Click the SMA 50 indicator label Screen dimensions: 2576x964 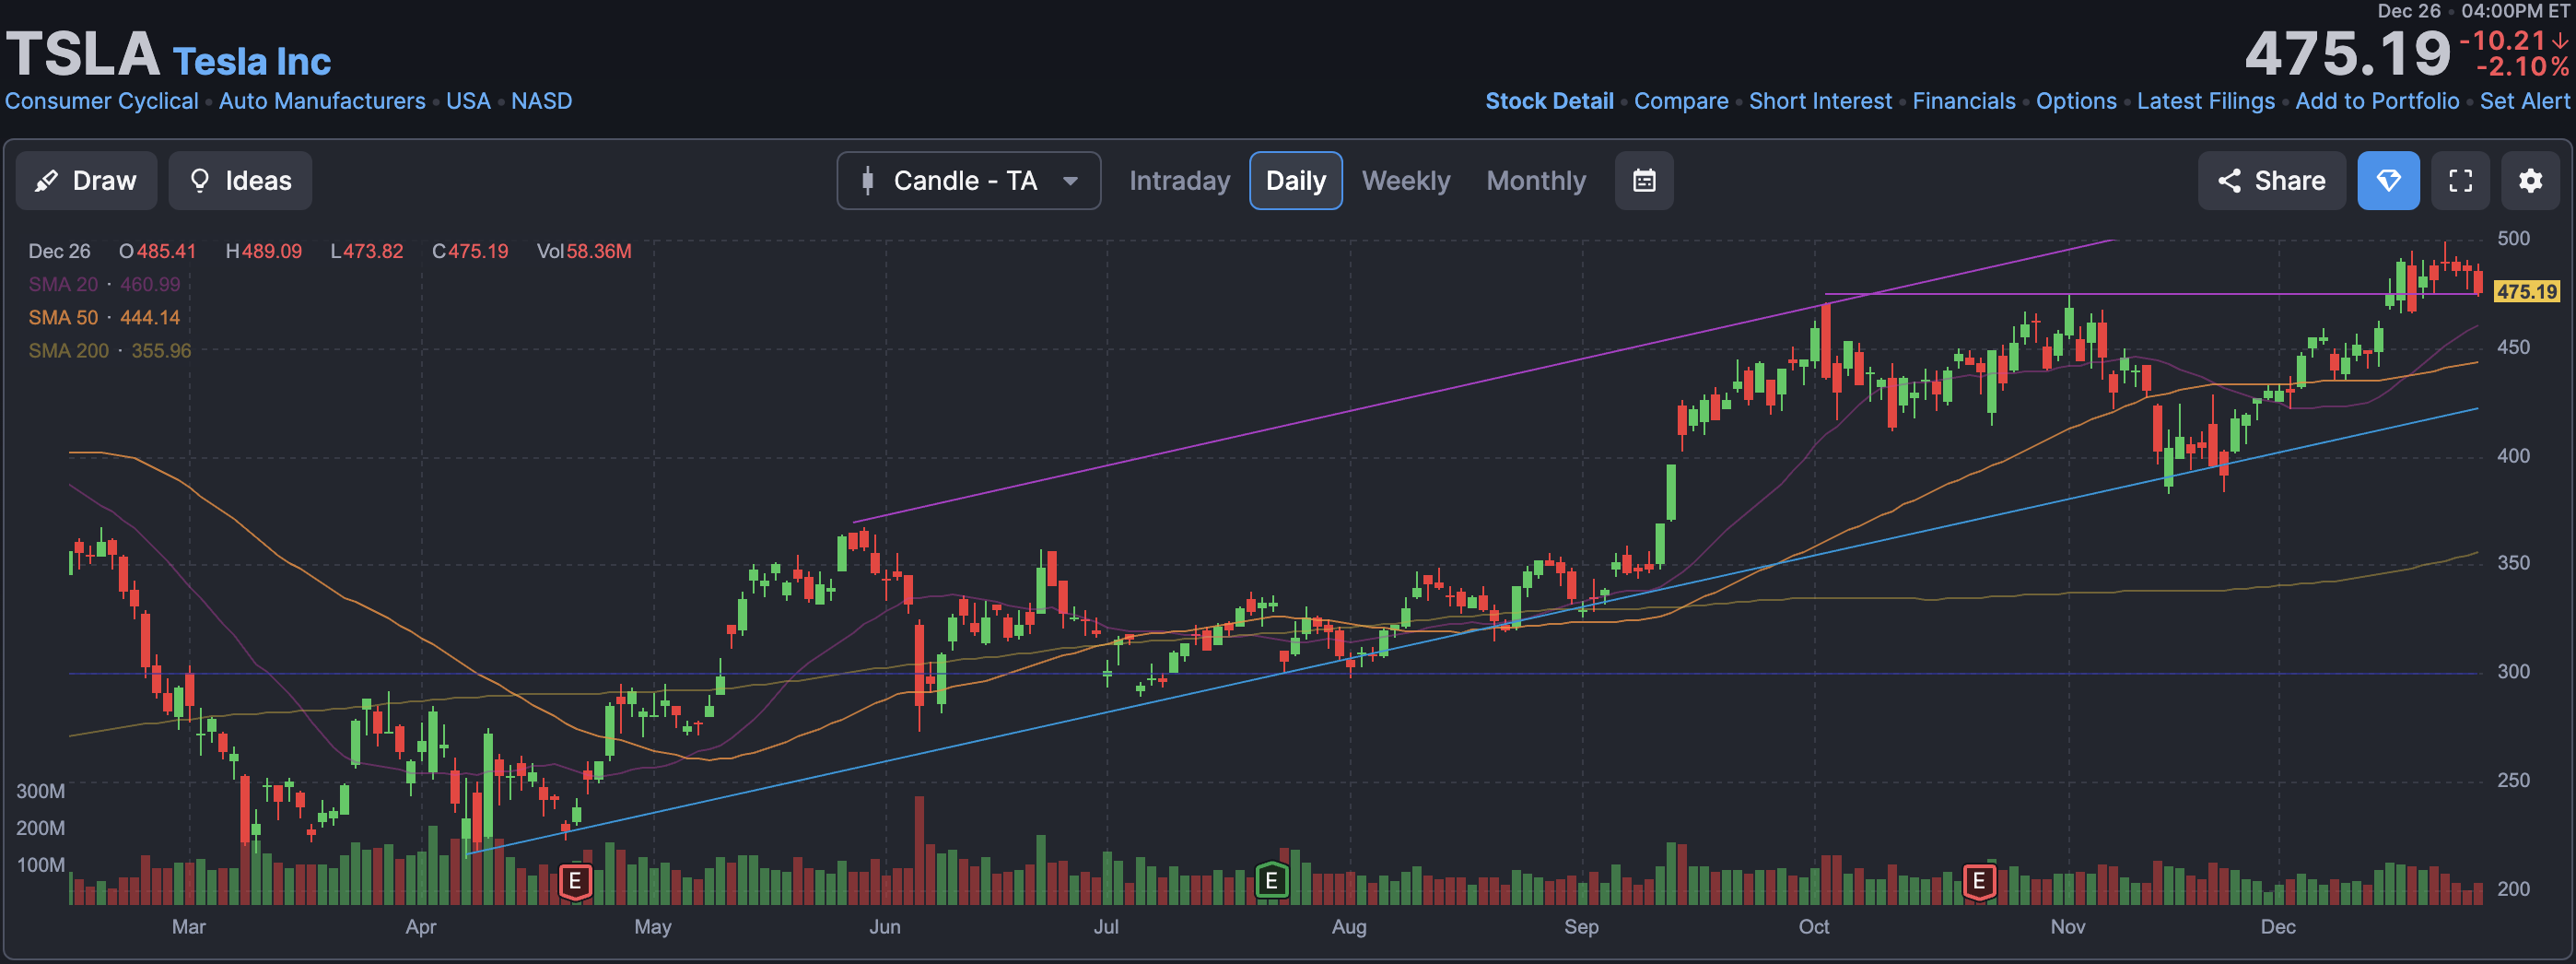(63, 317)
